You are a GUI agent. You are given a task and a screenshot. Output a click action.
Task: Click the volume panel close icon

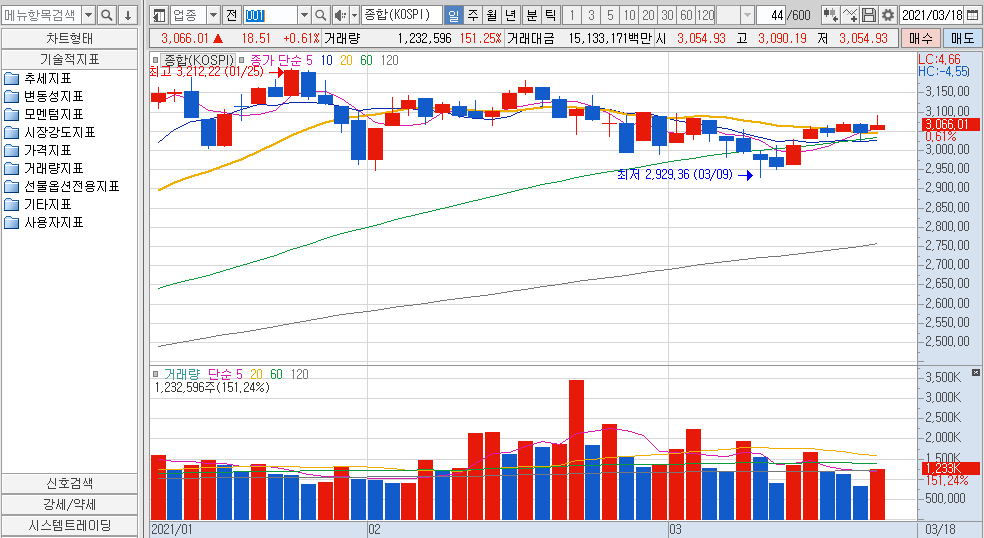[x=976, y=373]
